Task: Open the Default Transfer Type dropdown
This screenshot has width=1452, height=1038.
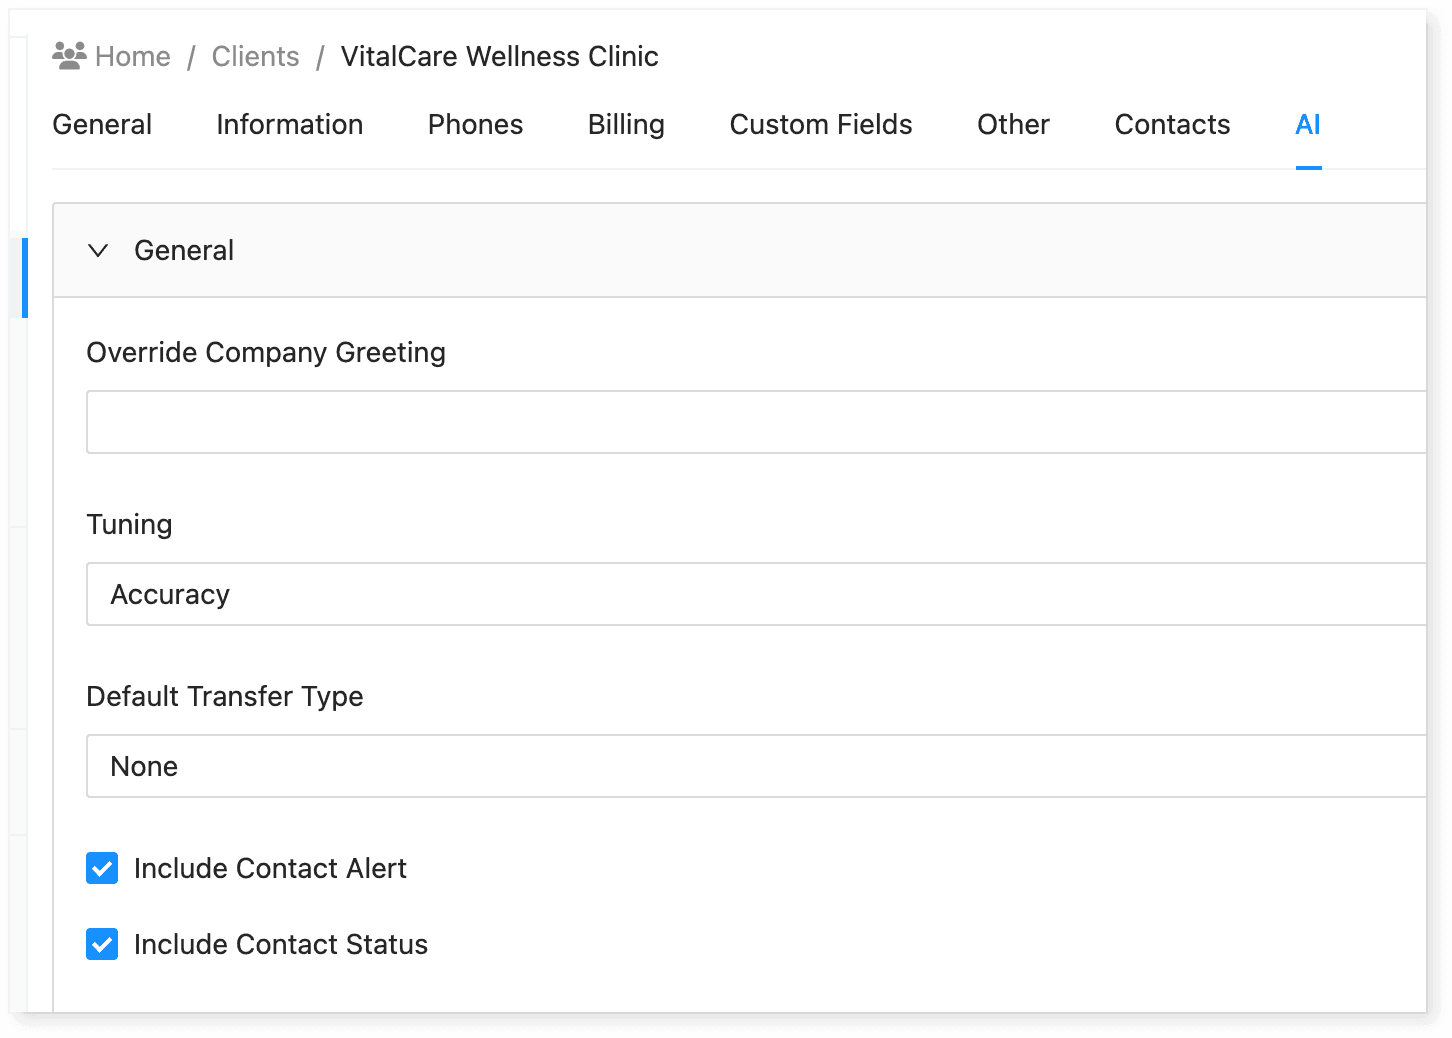Action: click(x=756, y=766)
